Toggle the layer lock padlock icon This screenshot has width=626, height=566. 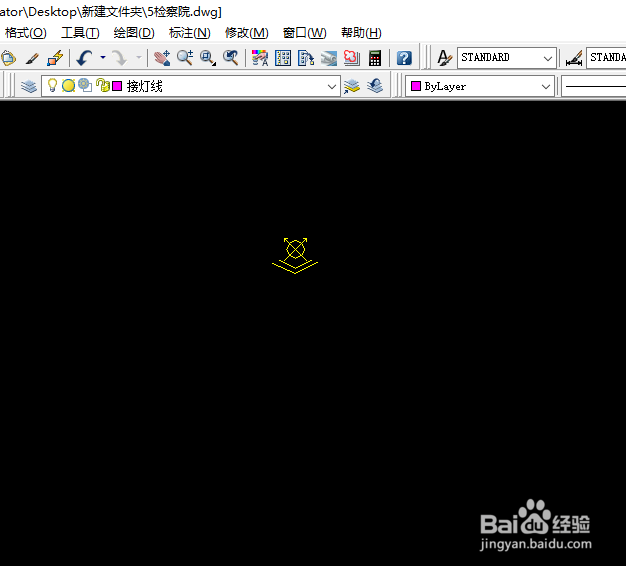click(x=103, y=85)
